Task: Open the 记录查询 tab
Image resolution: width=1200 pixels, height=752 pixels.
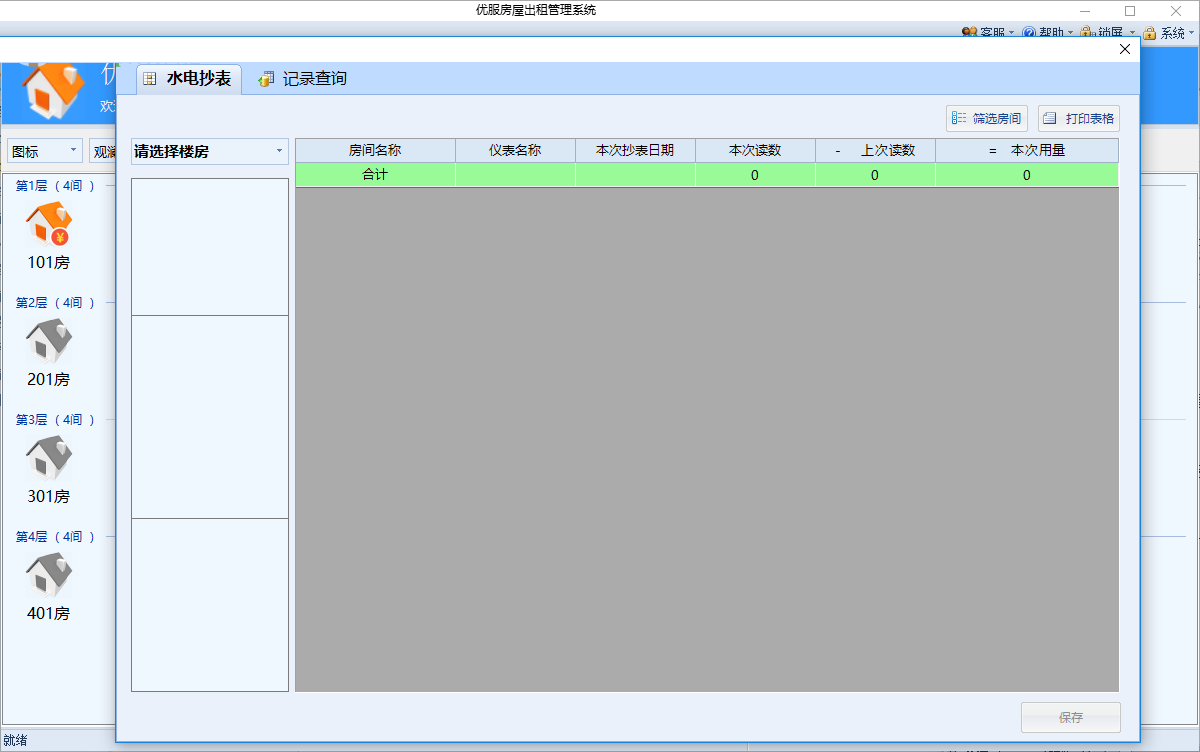Action: point(303,79)
